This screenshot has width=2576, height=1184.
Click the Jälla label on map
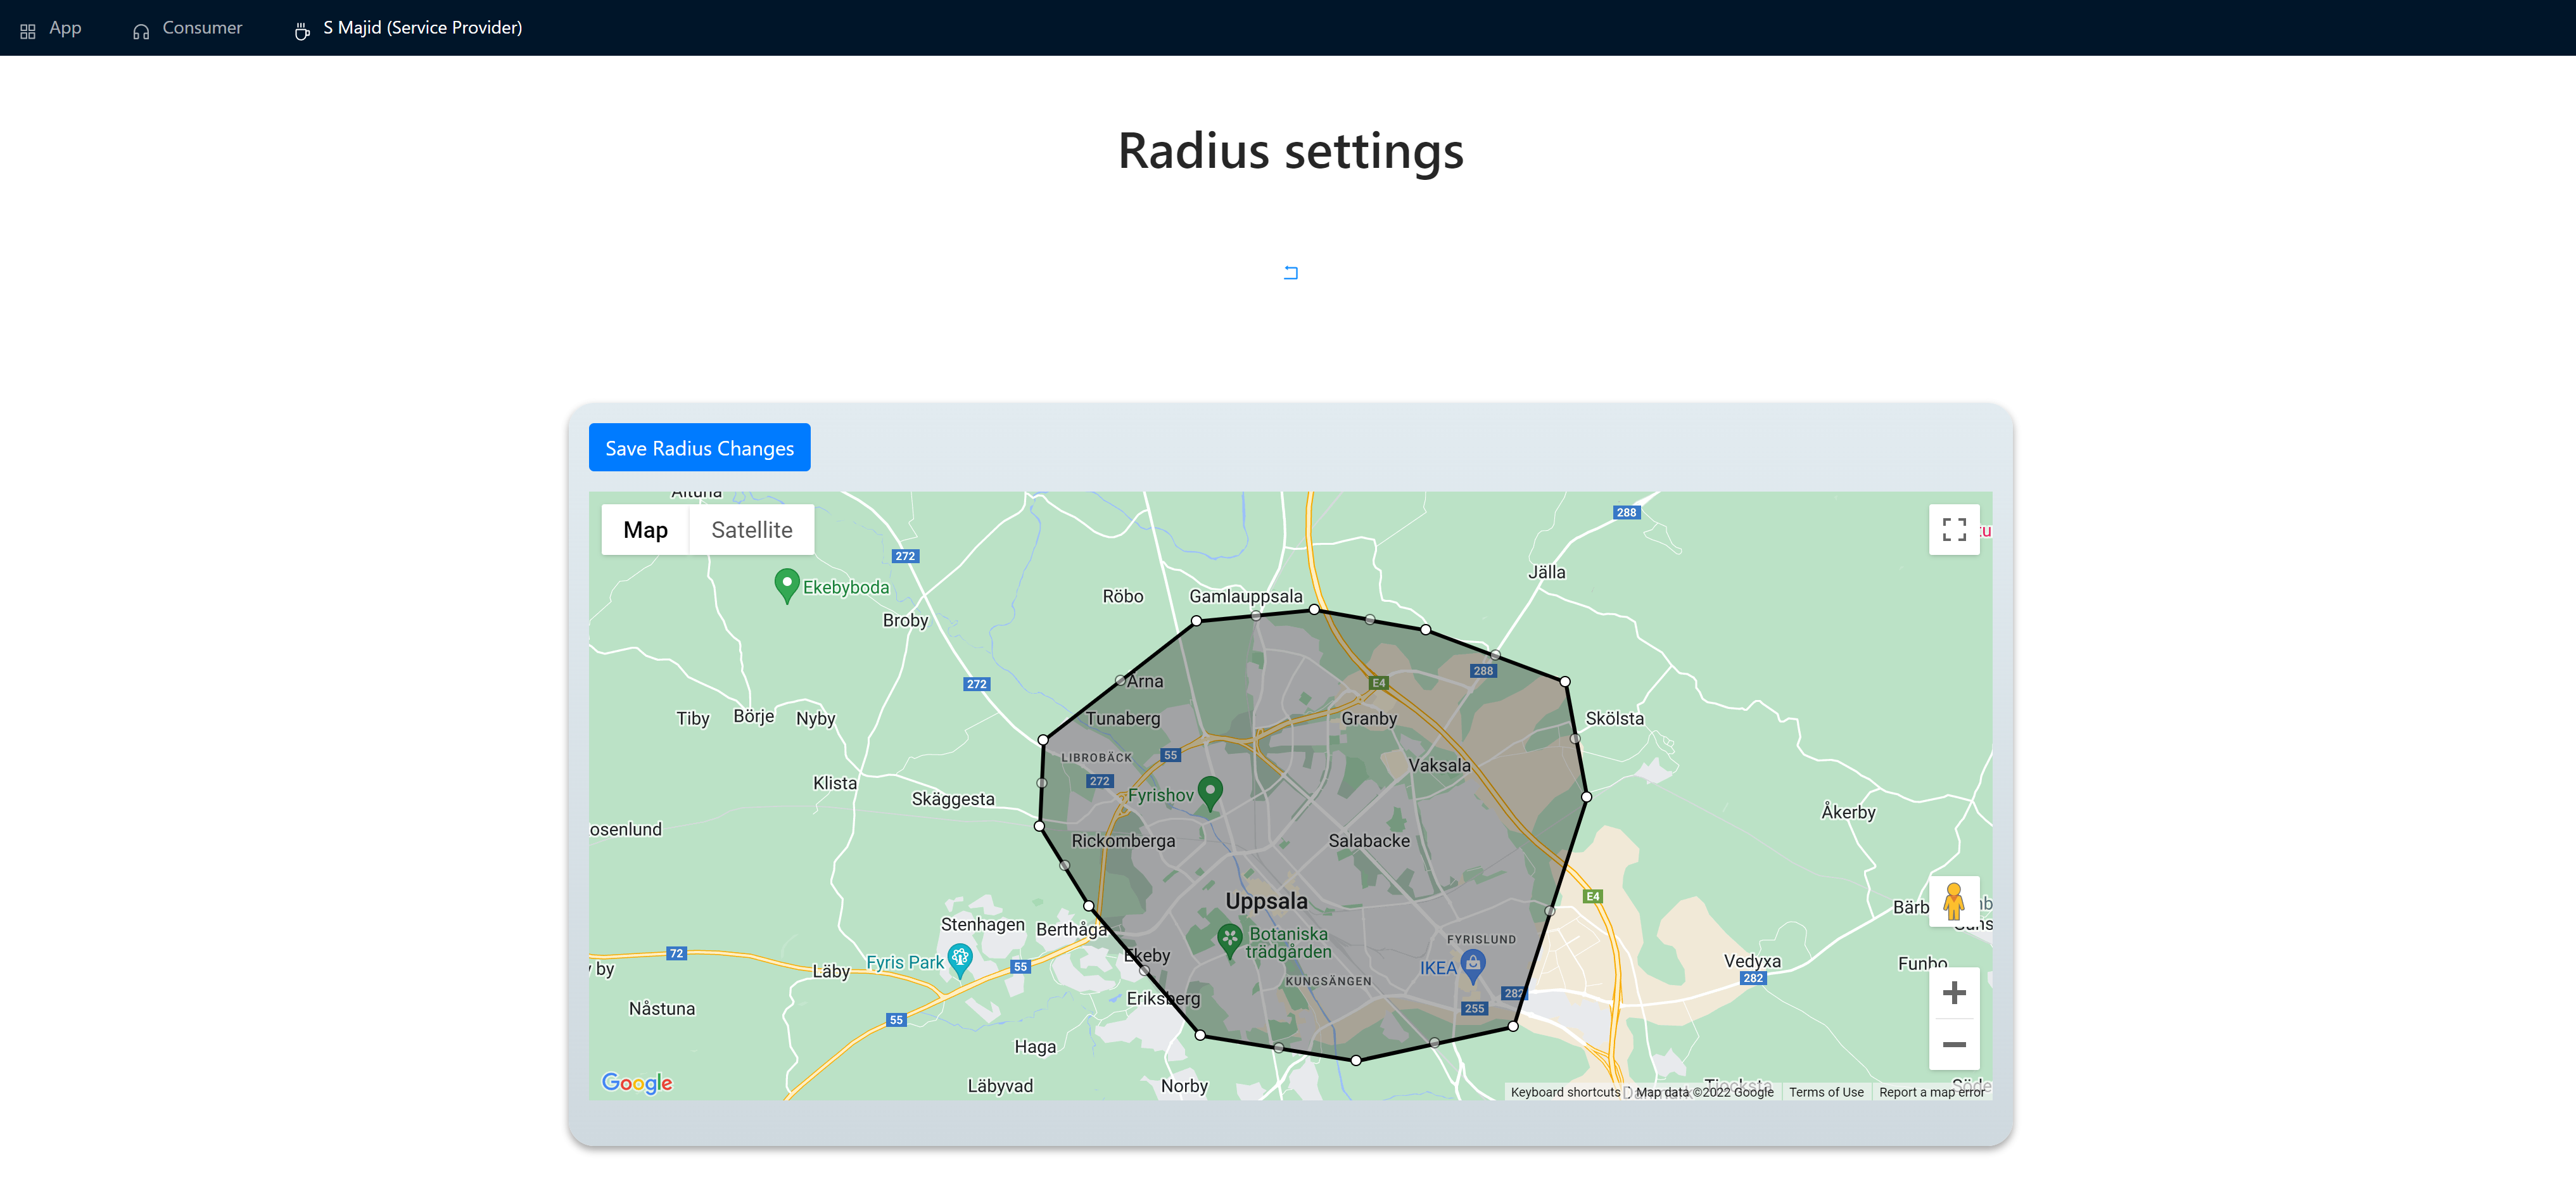1547,572
